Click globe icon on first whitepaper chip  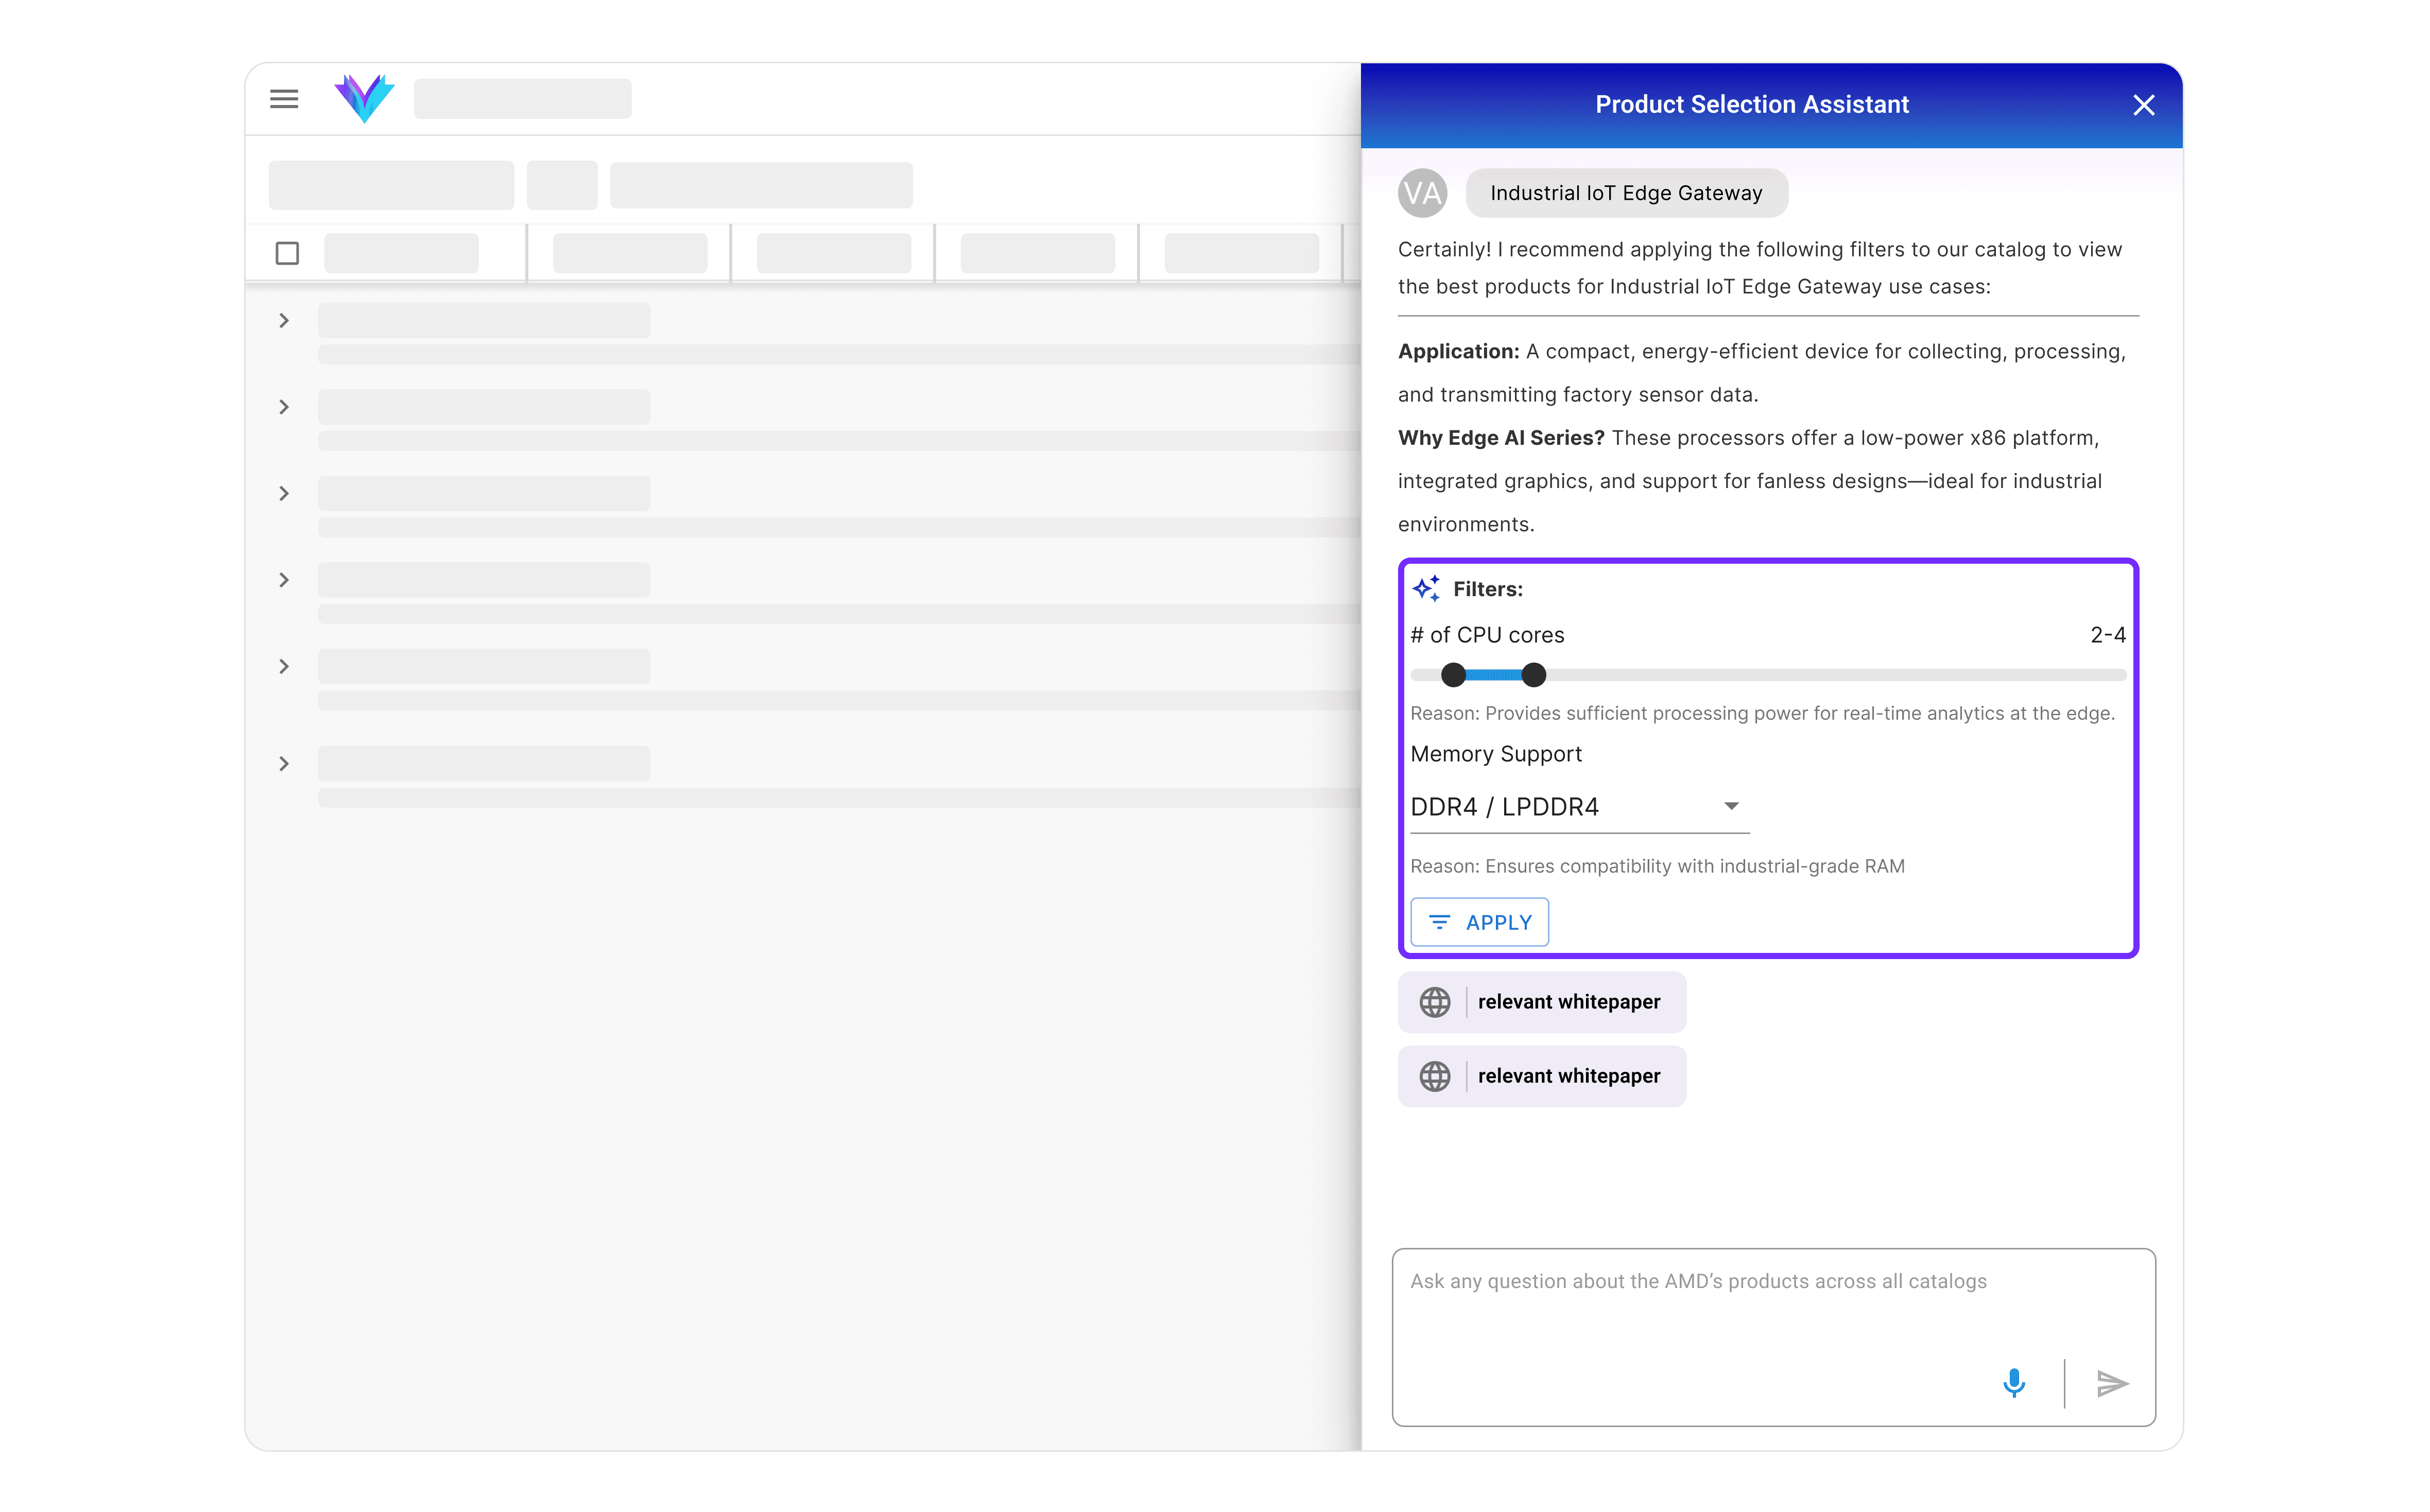(x=1435, y=1002)
